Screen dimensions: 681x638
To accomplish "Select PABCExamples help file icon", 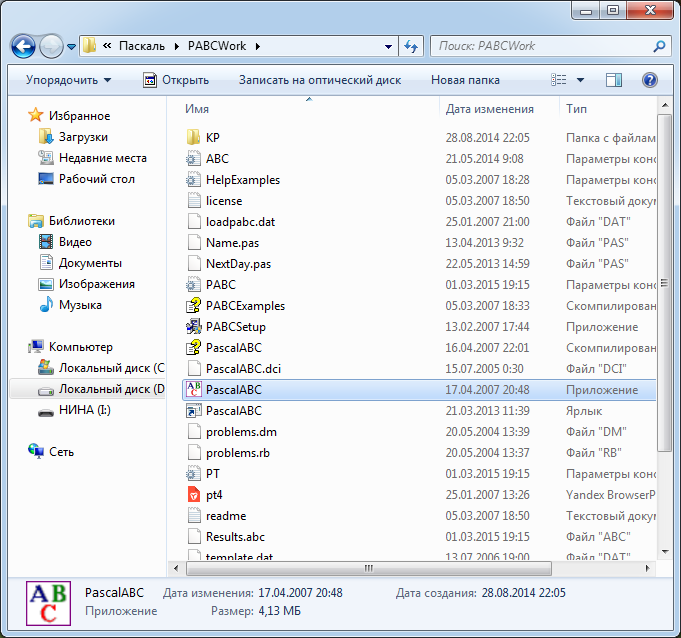I will click(193, 306).
